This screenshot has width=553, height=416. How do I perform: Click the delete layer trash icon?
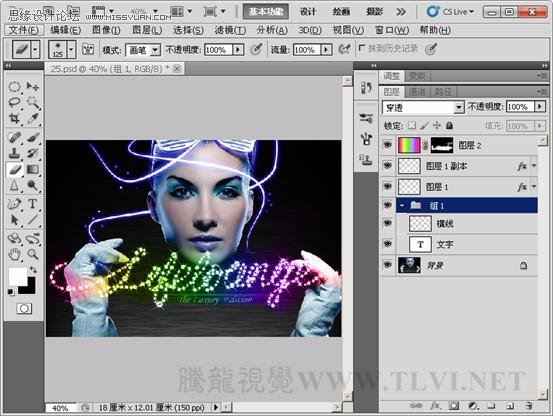tap(528, 406)
